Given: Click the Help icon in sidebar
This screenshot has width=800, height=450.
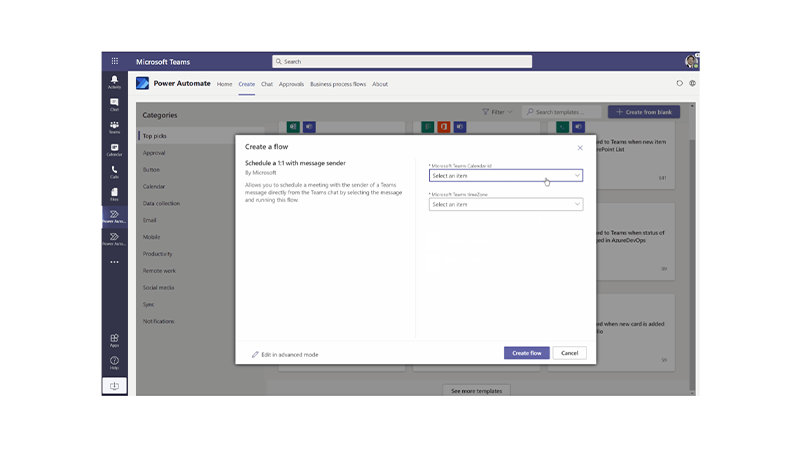Looking at the screenshot, I should pyautogui.click(x=114, y=362).
